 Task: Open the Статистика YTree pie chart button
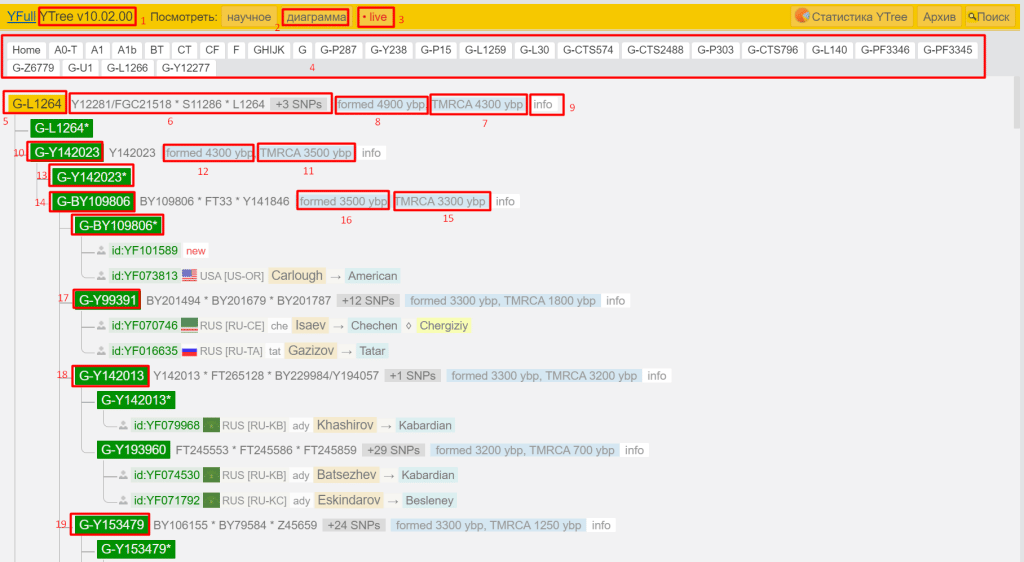tap(851, 17)
